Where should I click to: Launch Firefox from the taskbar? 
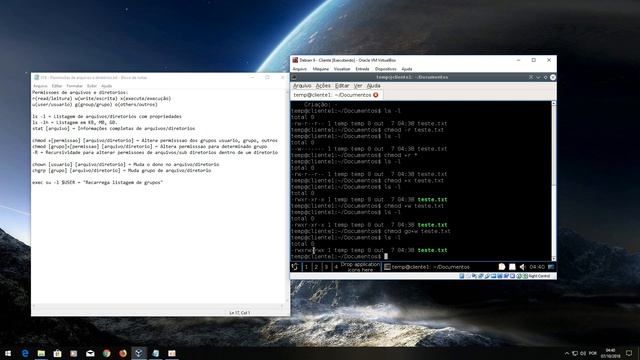click(x=123, y=353)
